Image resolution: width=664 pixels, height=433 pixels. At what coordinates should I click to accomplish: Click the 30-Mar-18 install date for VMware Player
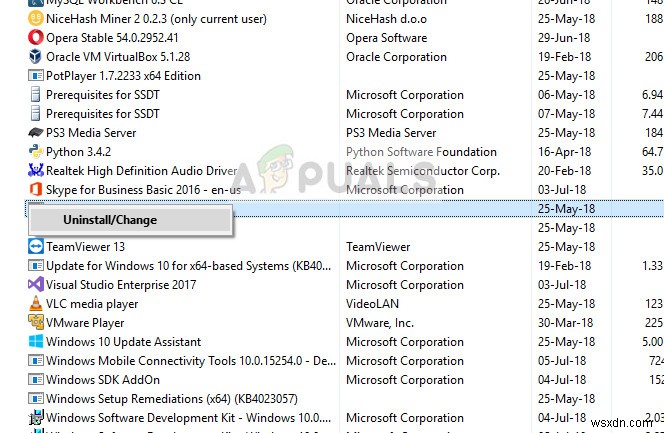pos(565,323)
